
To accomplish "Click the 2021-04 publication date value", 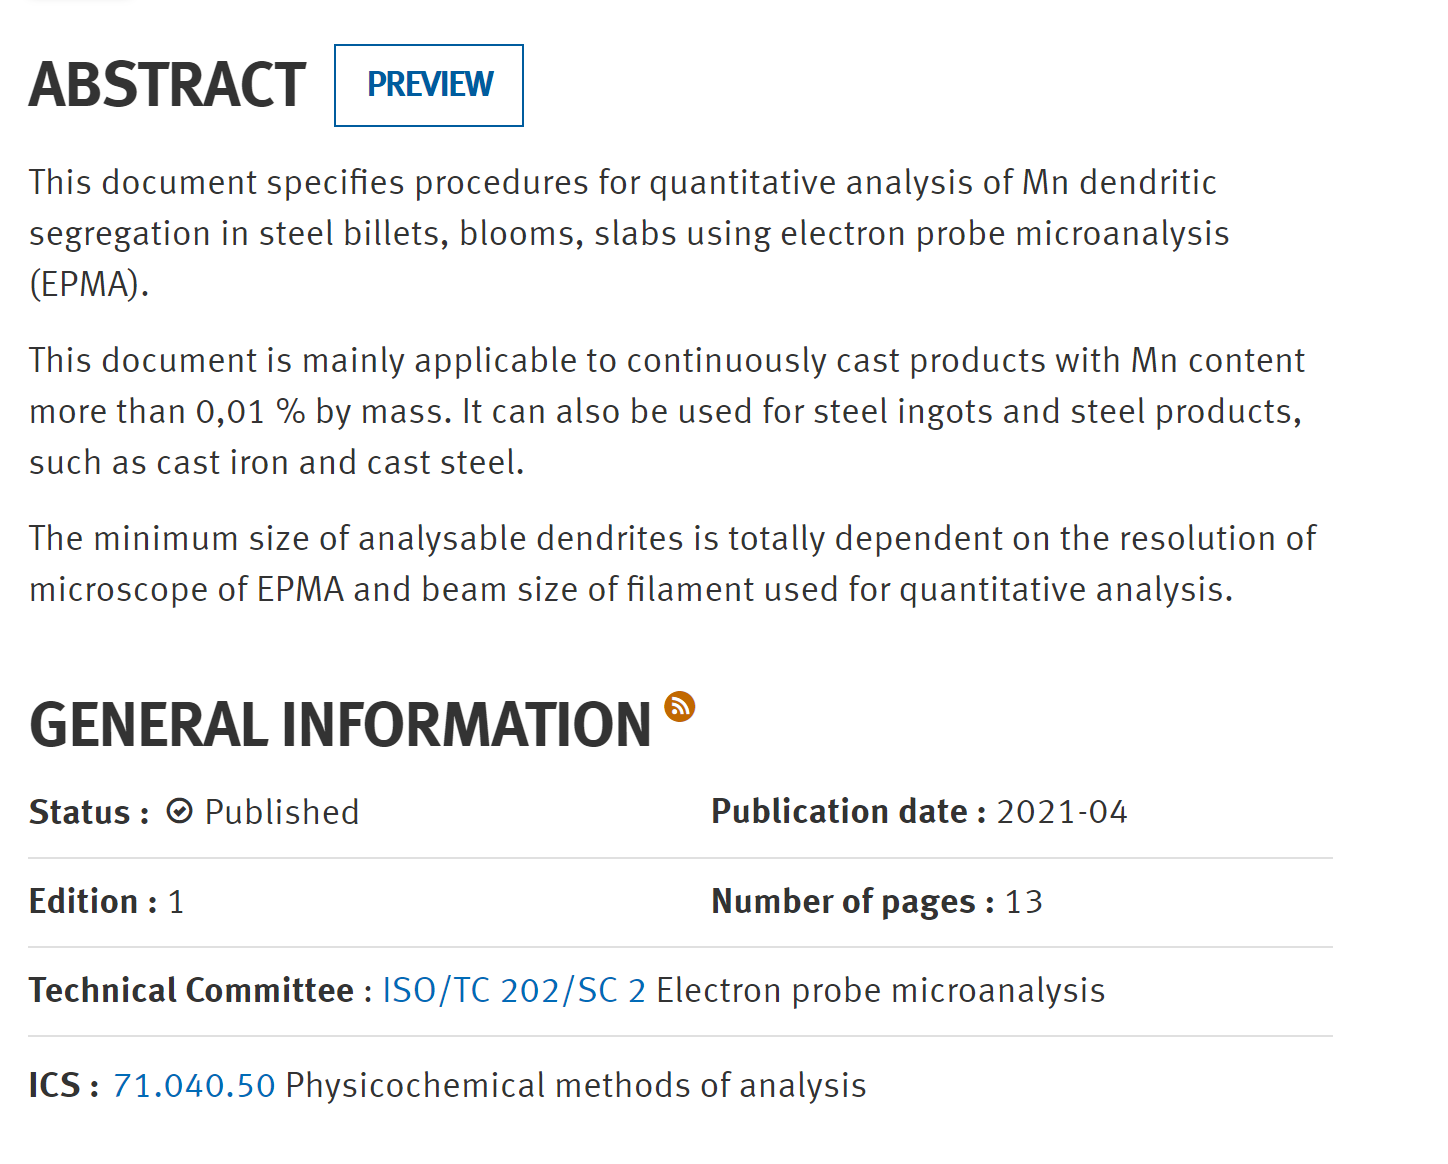I will pos(1062,811).
